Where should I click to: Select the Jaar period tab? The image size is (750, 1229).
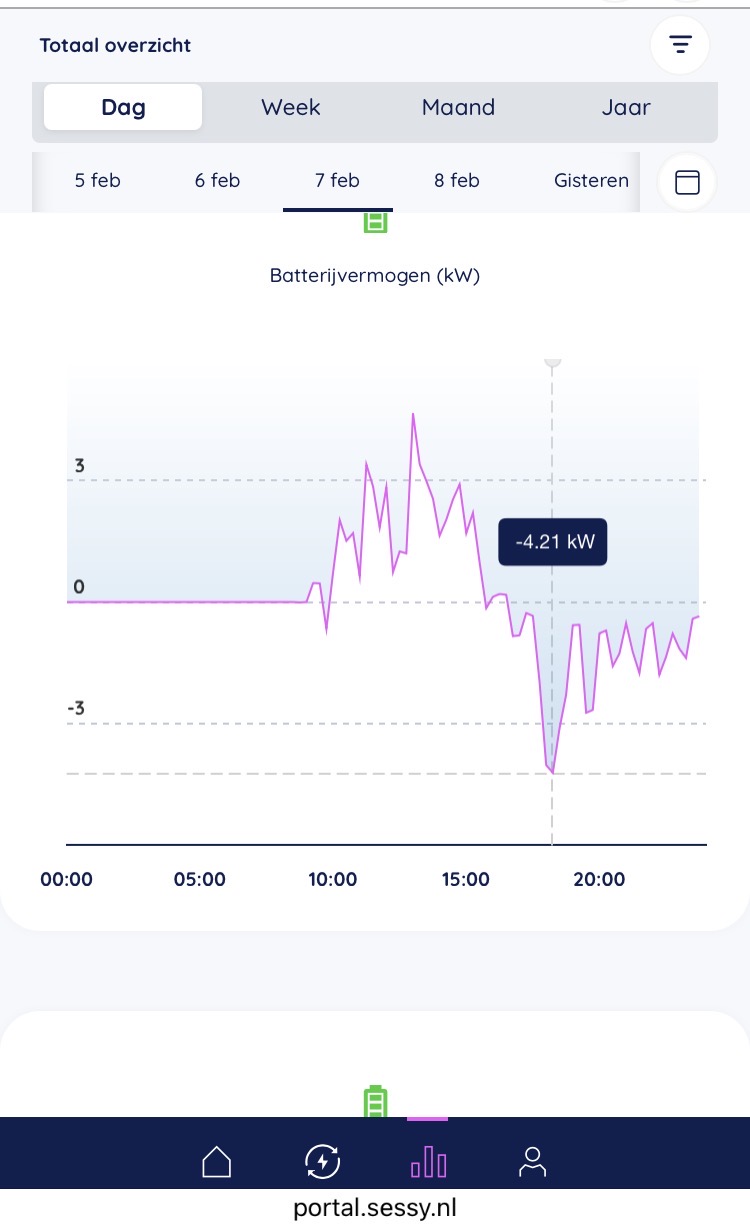tap(626, 107)
